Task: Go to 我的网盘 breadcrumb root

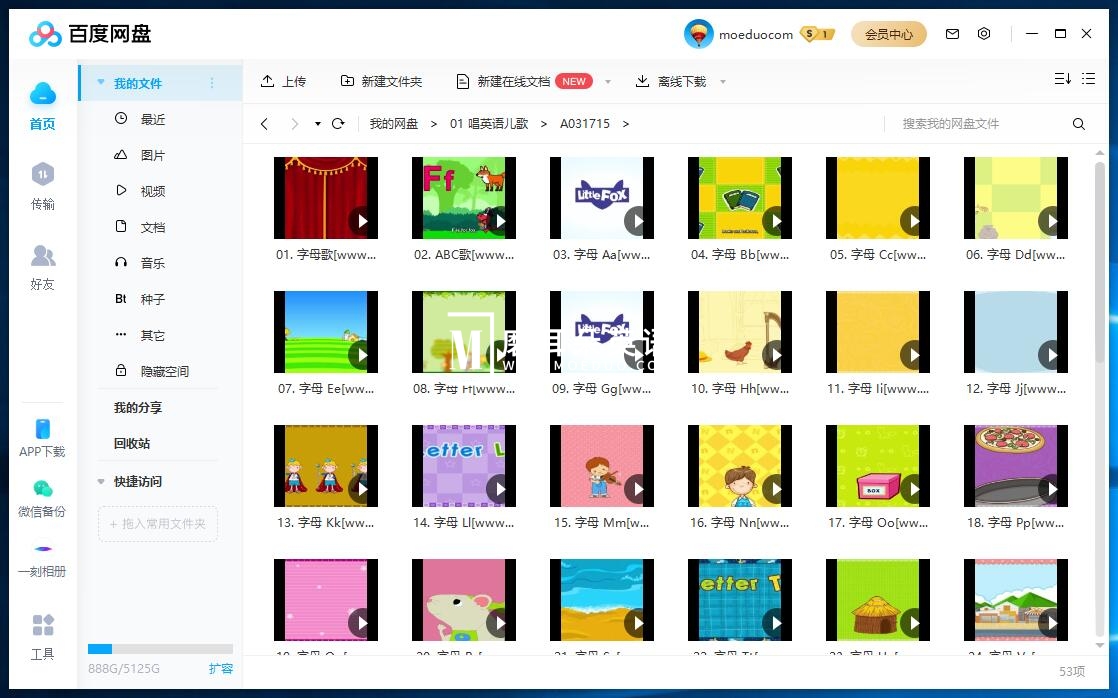Action: click(x=392, y=123)
